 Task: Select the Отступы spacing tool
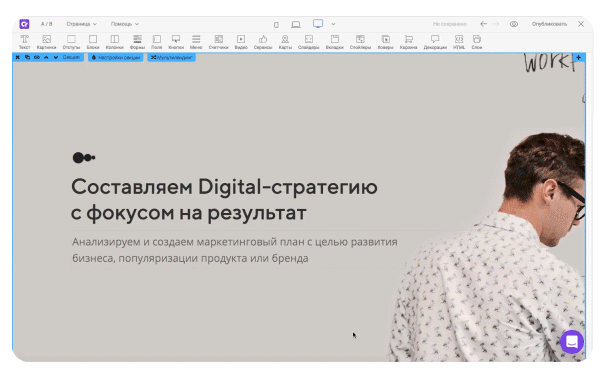71,42
